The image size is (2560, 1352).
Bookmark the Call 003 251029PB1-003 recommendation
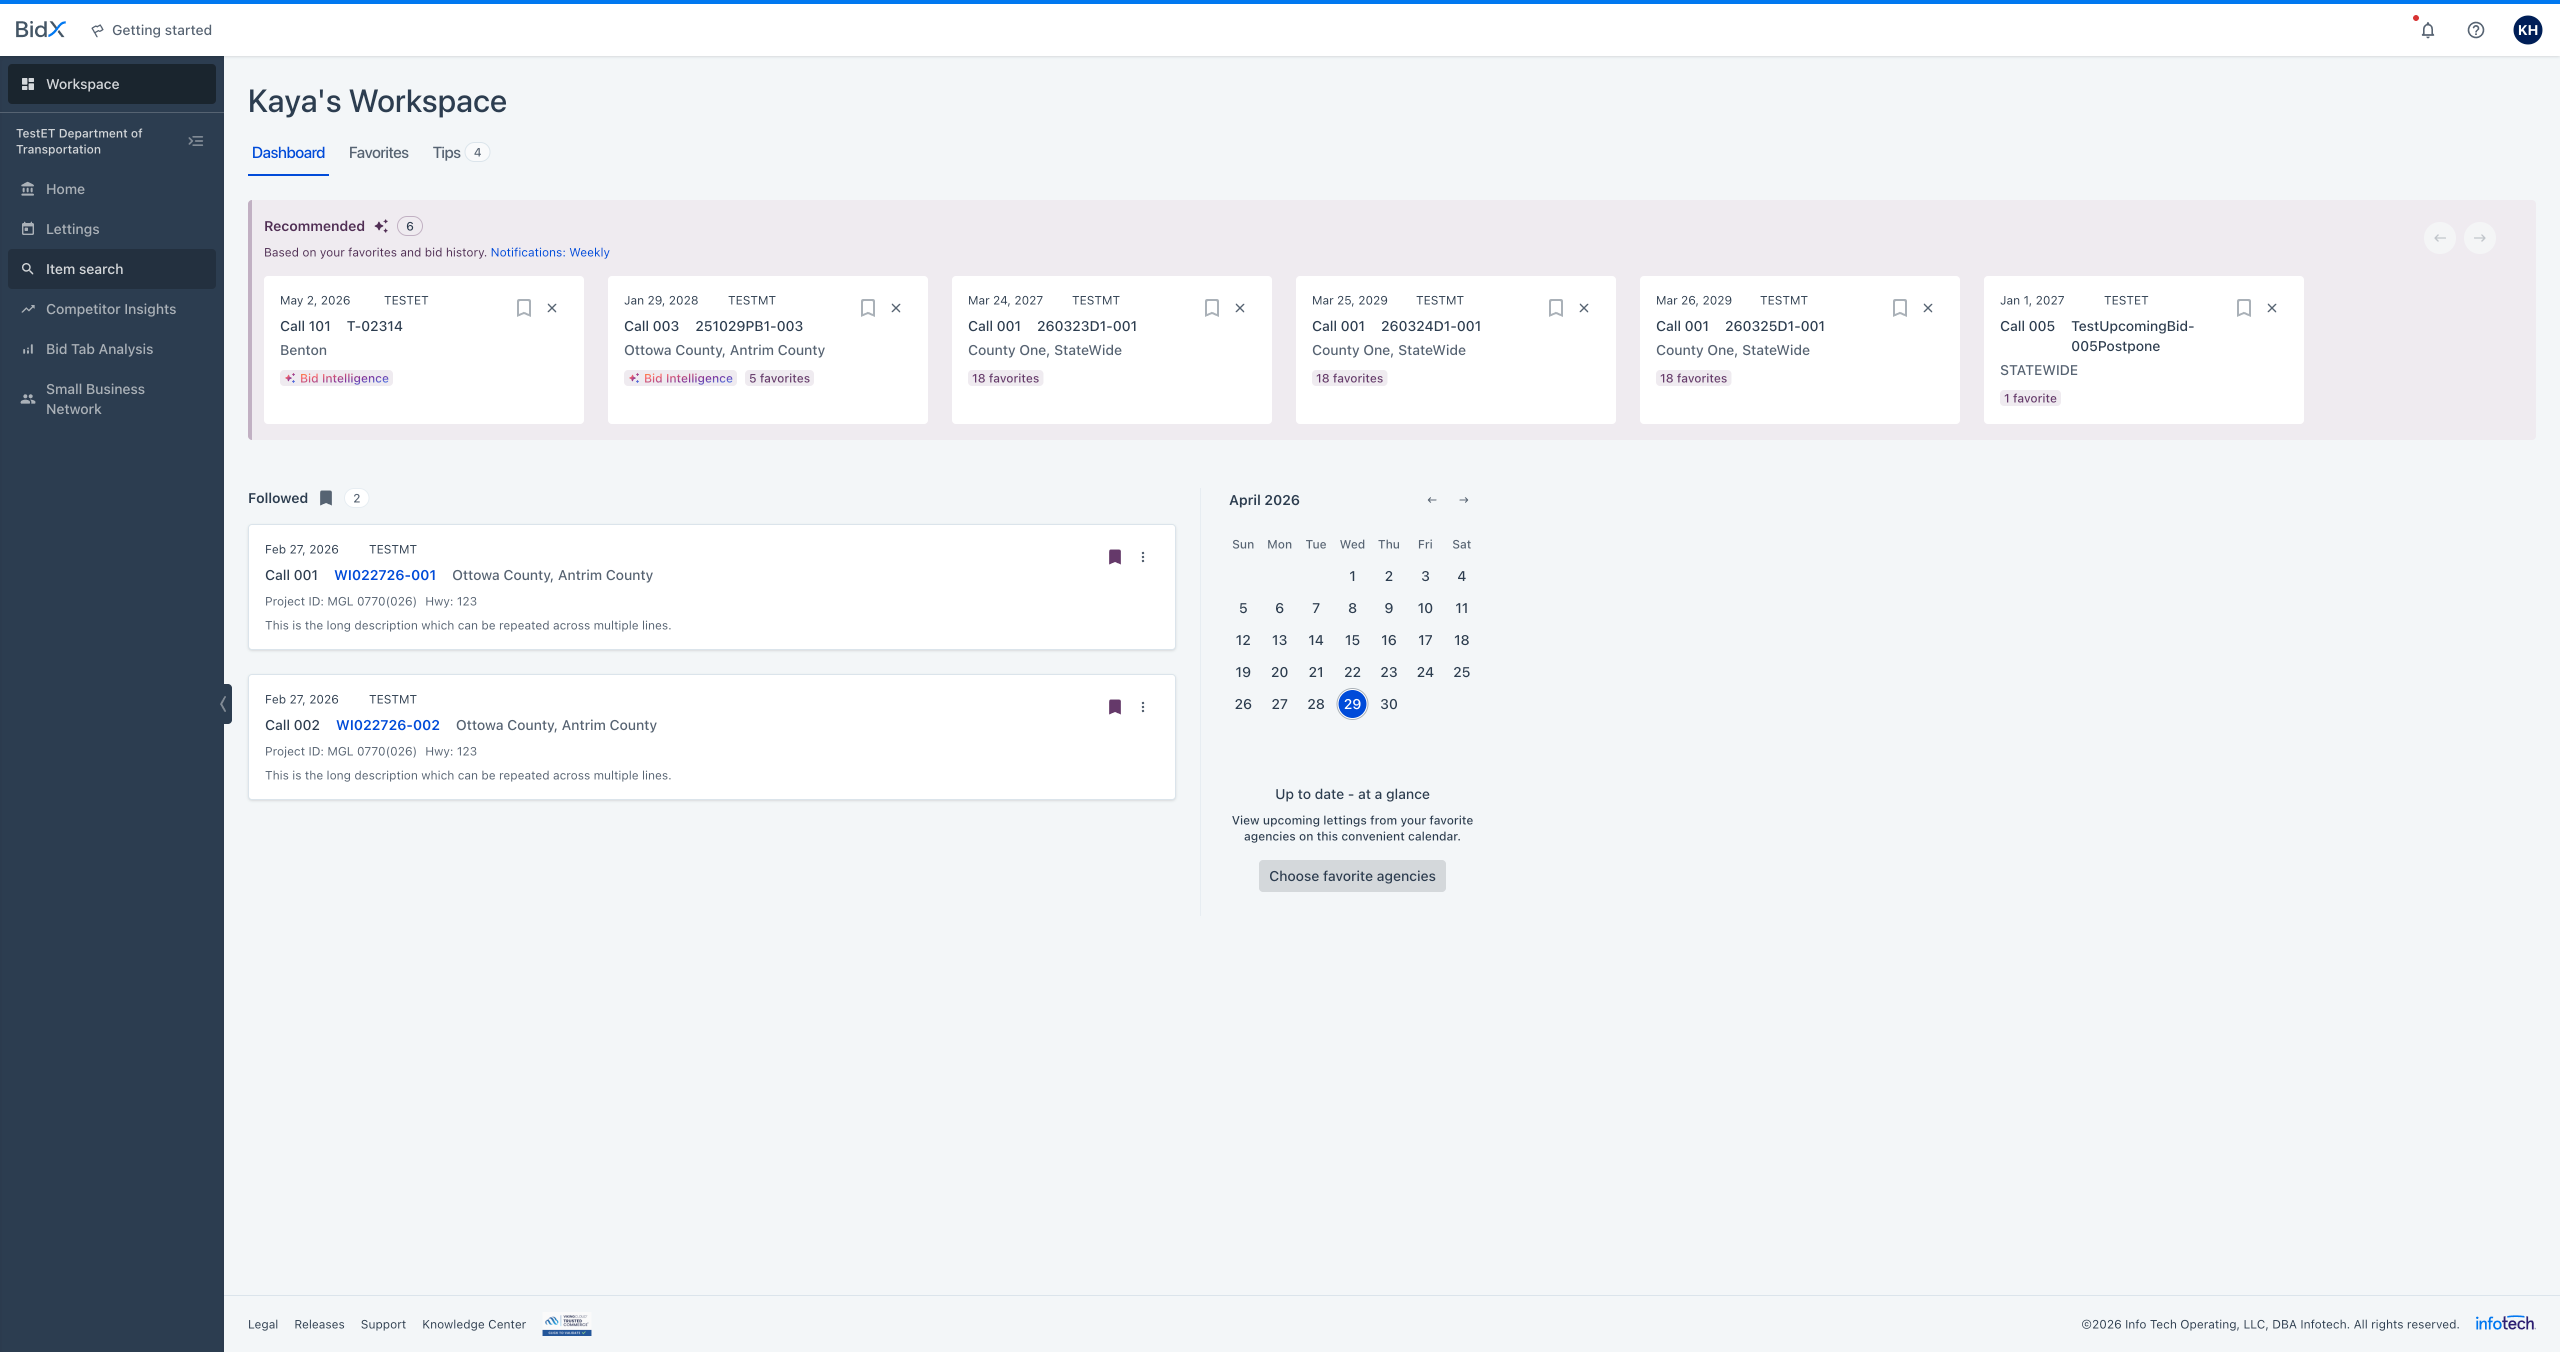(x=868, y=308)
